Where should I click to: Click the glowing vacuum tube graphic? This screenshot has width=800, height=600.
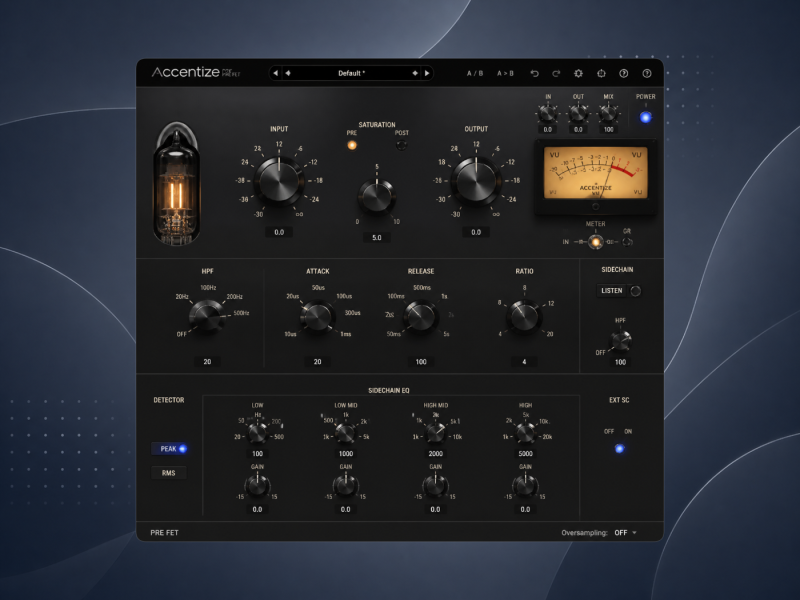click(x=176, y=183)
